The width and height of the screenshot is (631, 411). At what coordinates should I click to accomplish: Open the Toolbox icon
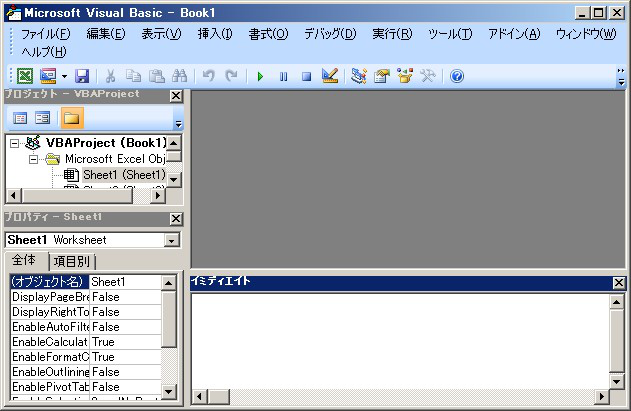tap(428, 76)
